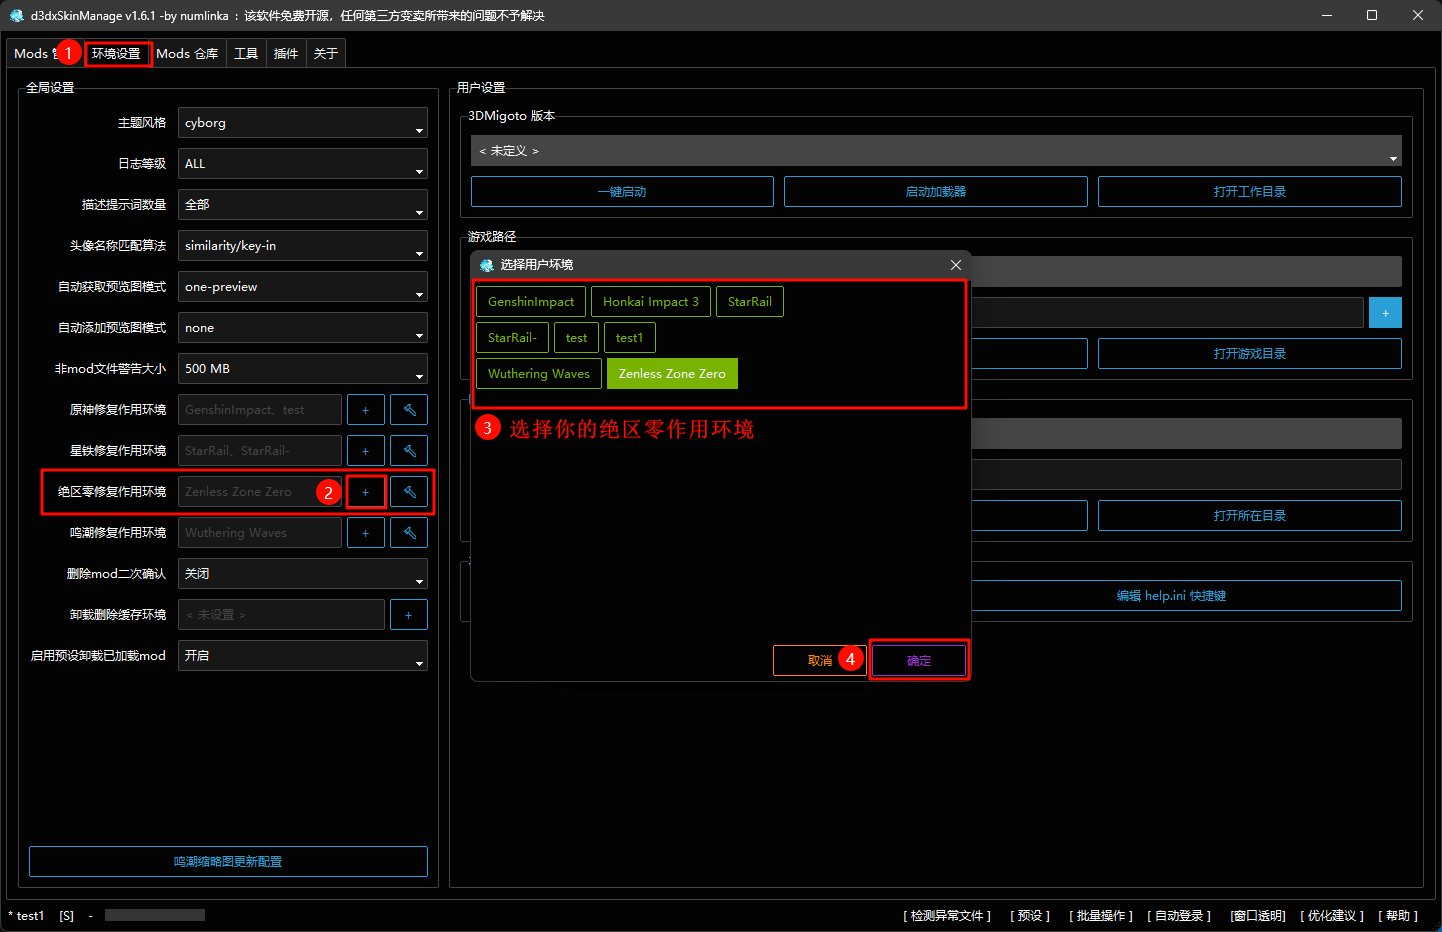Toggle StarRail- environment tag
Screen dimensions: 1442x932
[512, 338]
